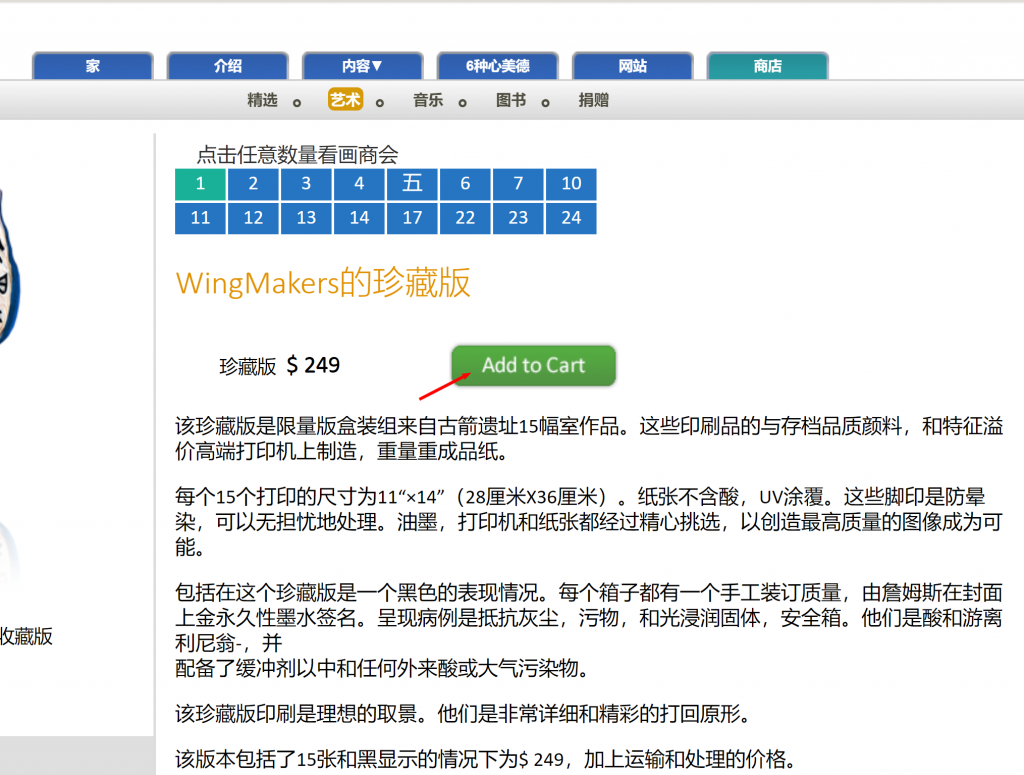The width and height of the screenshot is (1024, 775).
Task: View chamber painting number 1
Action: click(200, 183)
